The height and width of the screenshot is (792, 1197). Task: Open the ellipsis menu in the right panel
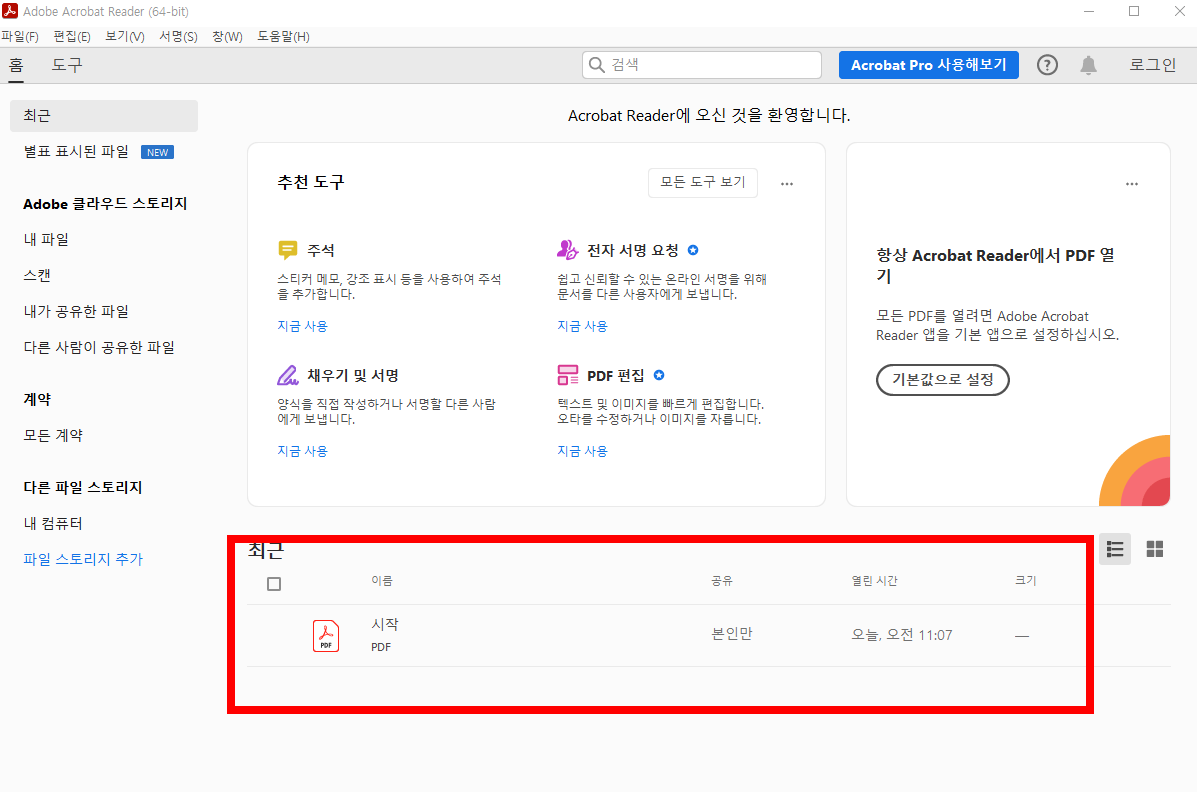[x=1132, y=183]
